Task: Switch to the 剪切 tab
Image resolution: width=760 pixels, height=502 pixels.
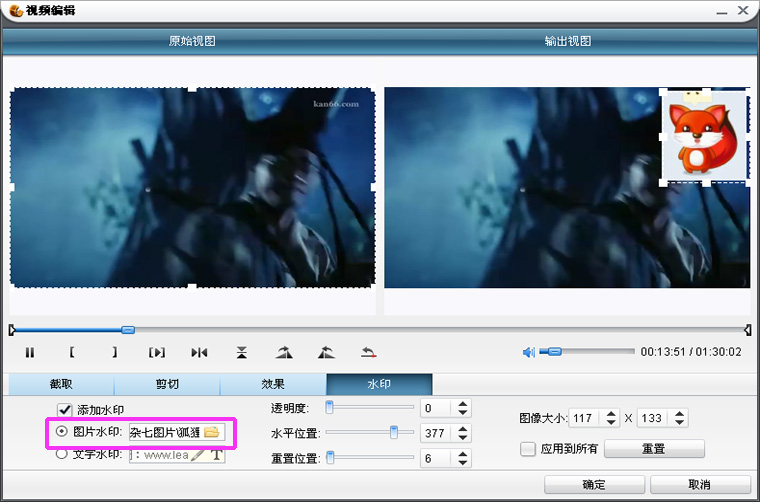Action: pos(167,384)
